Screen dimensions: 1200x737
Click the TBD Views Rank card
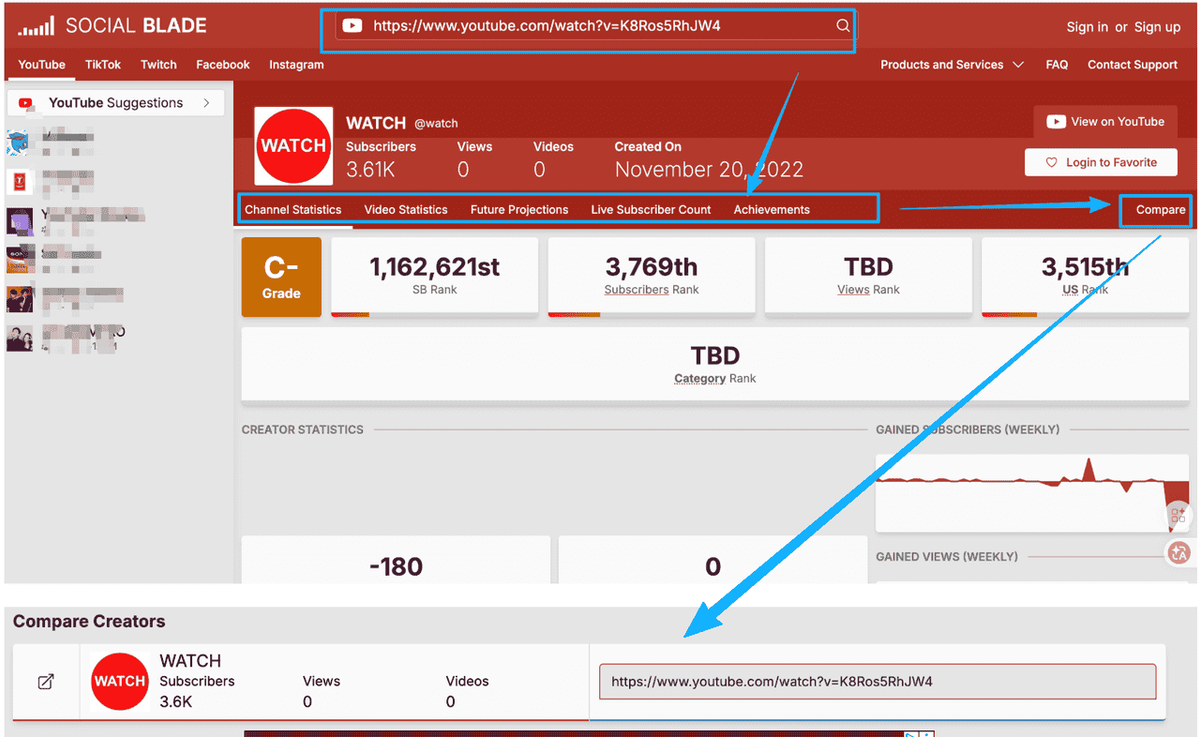(868, 277)
